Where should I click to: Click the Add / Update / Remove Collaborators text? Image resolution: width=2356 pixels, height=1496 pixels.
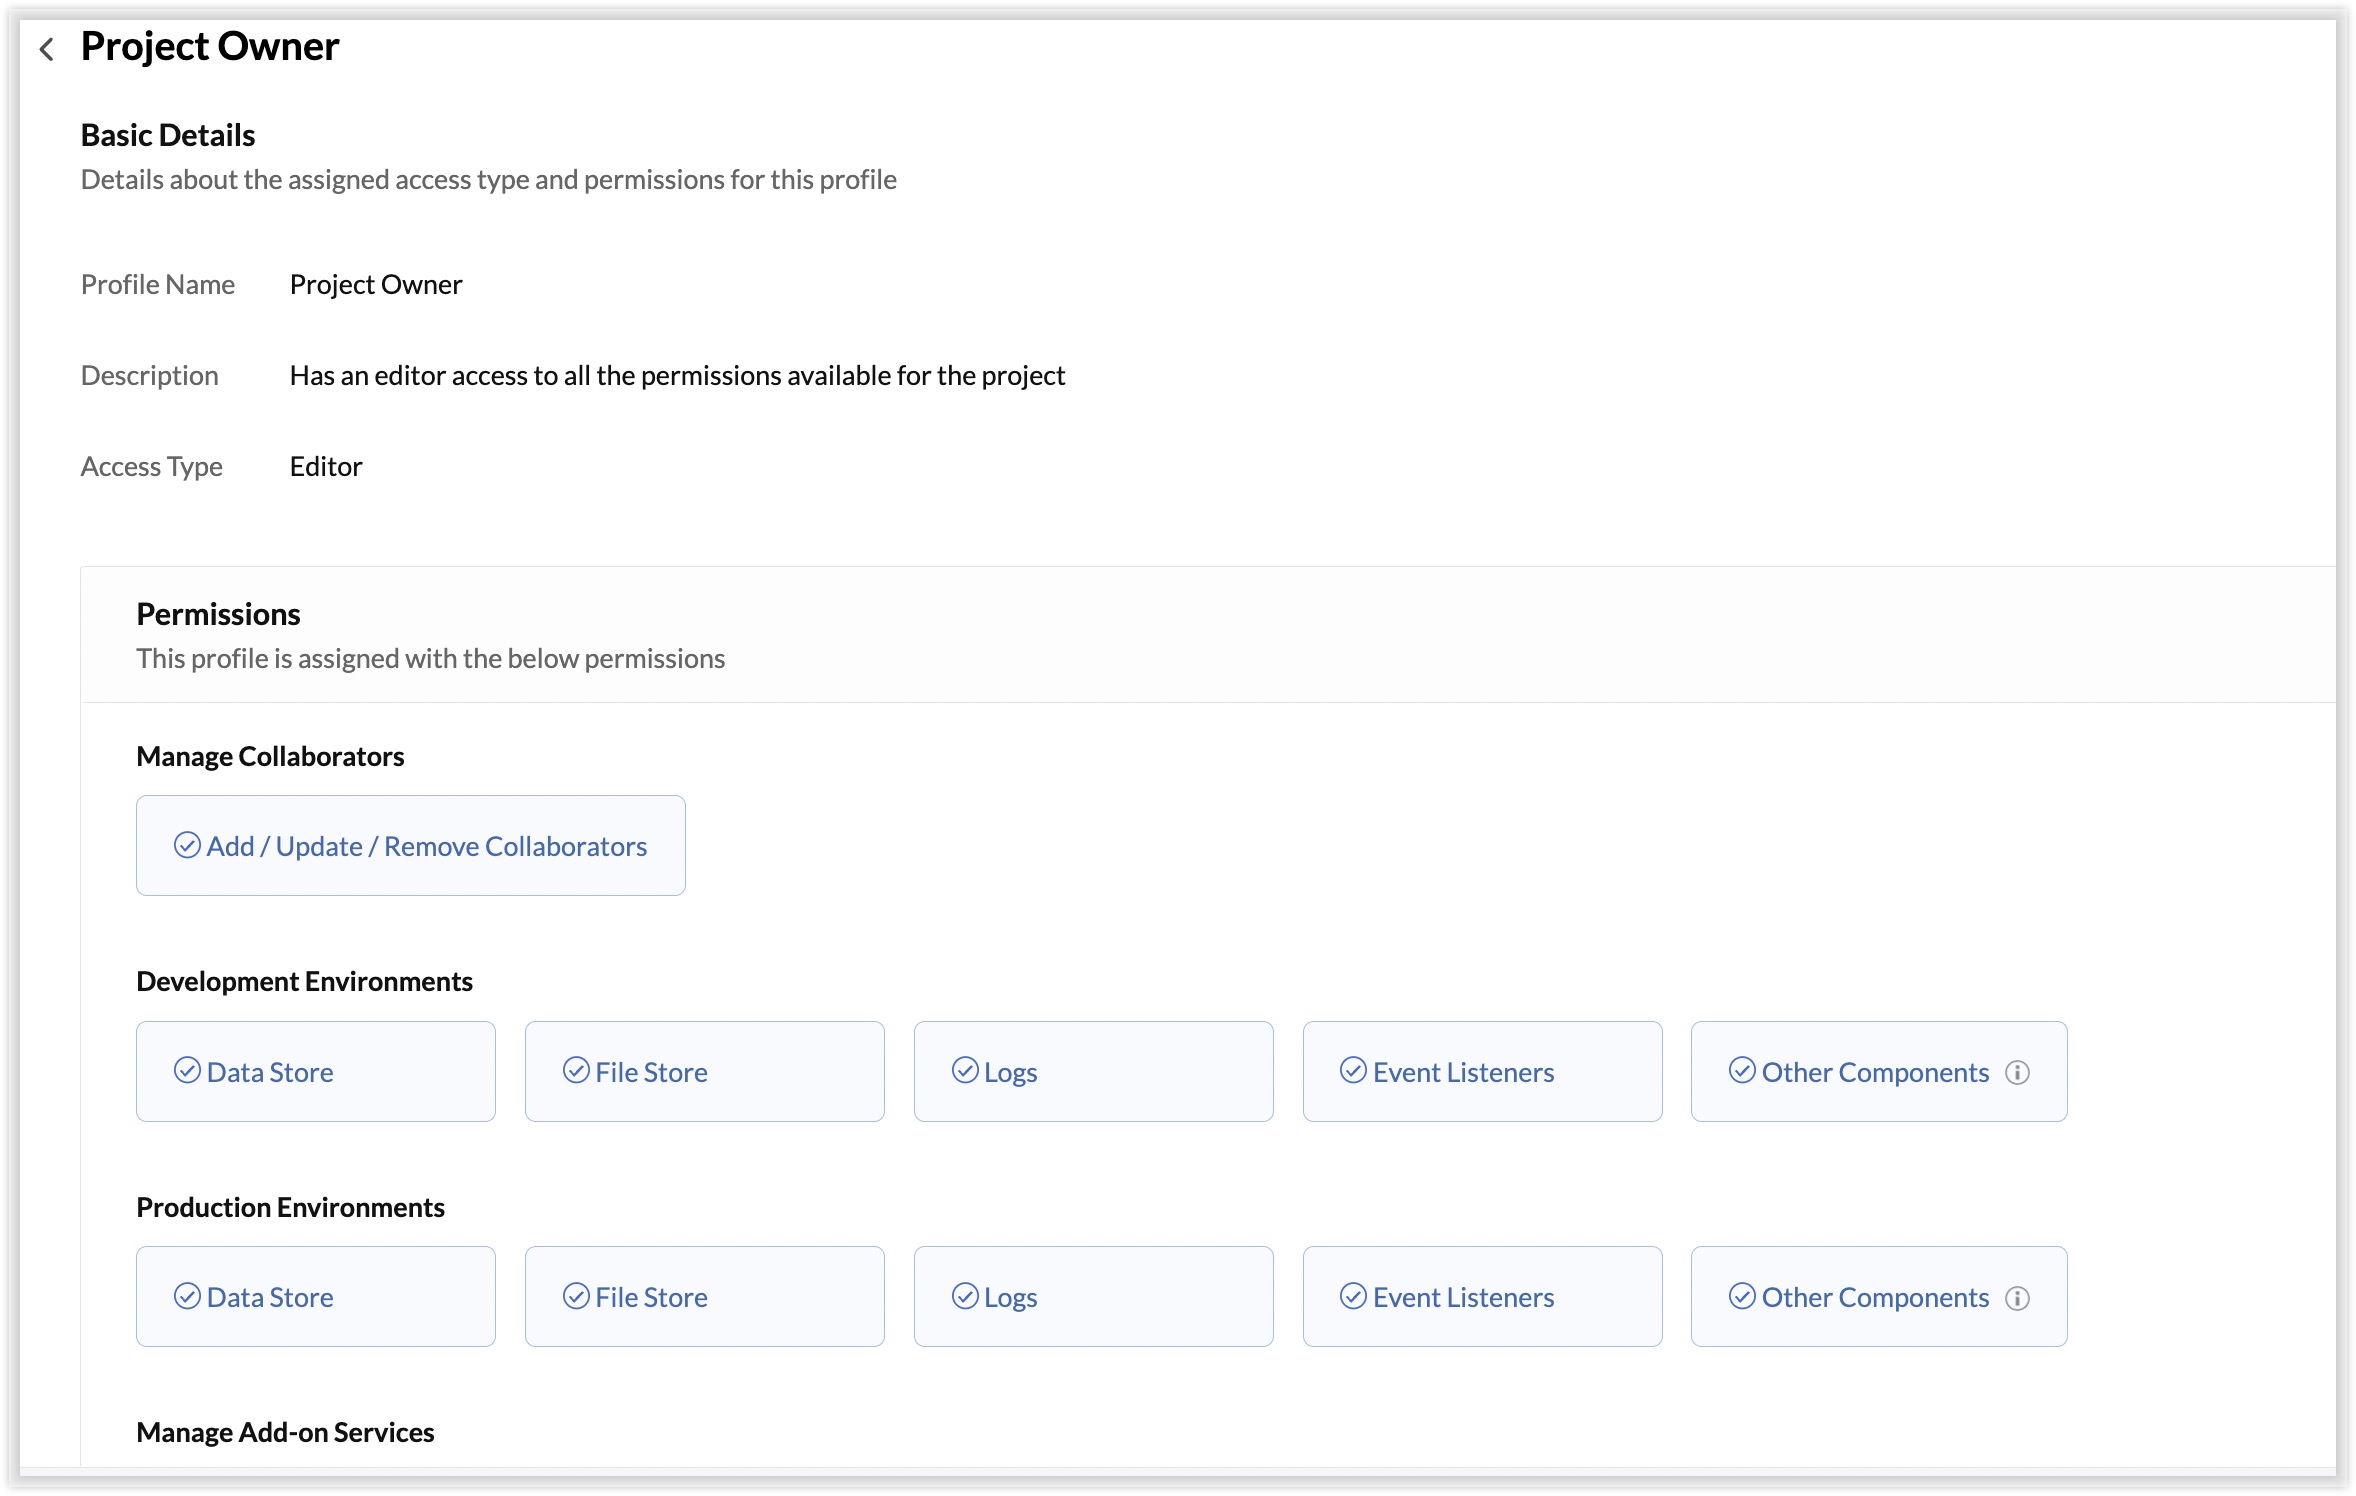coord(426,846)
